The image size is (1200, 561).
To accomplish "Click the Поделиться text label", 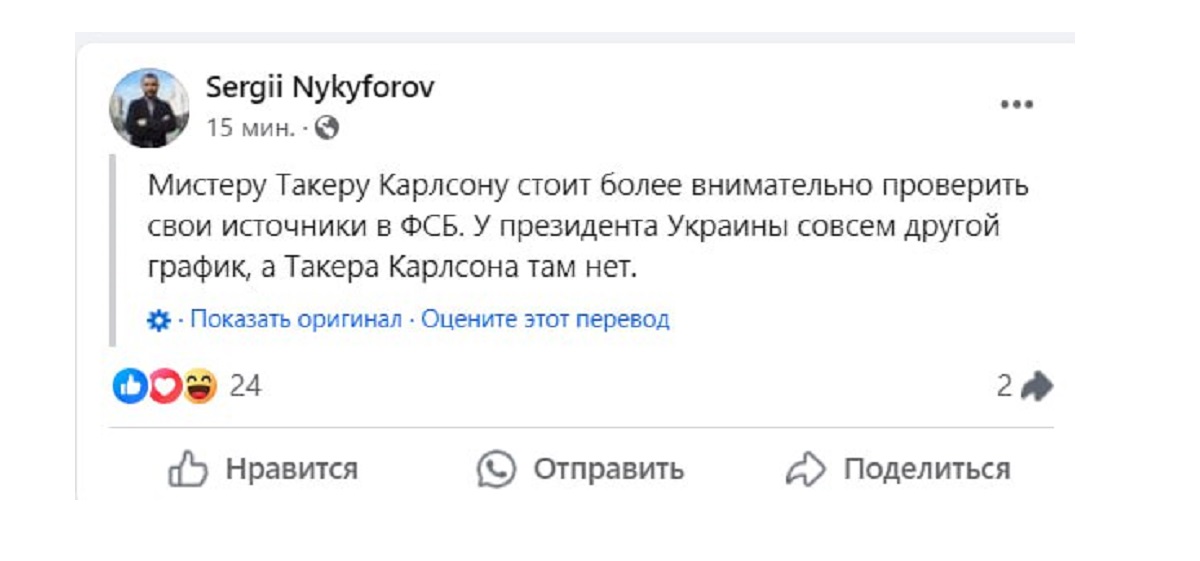I will 927,469.
